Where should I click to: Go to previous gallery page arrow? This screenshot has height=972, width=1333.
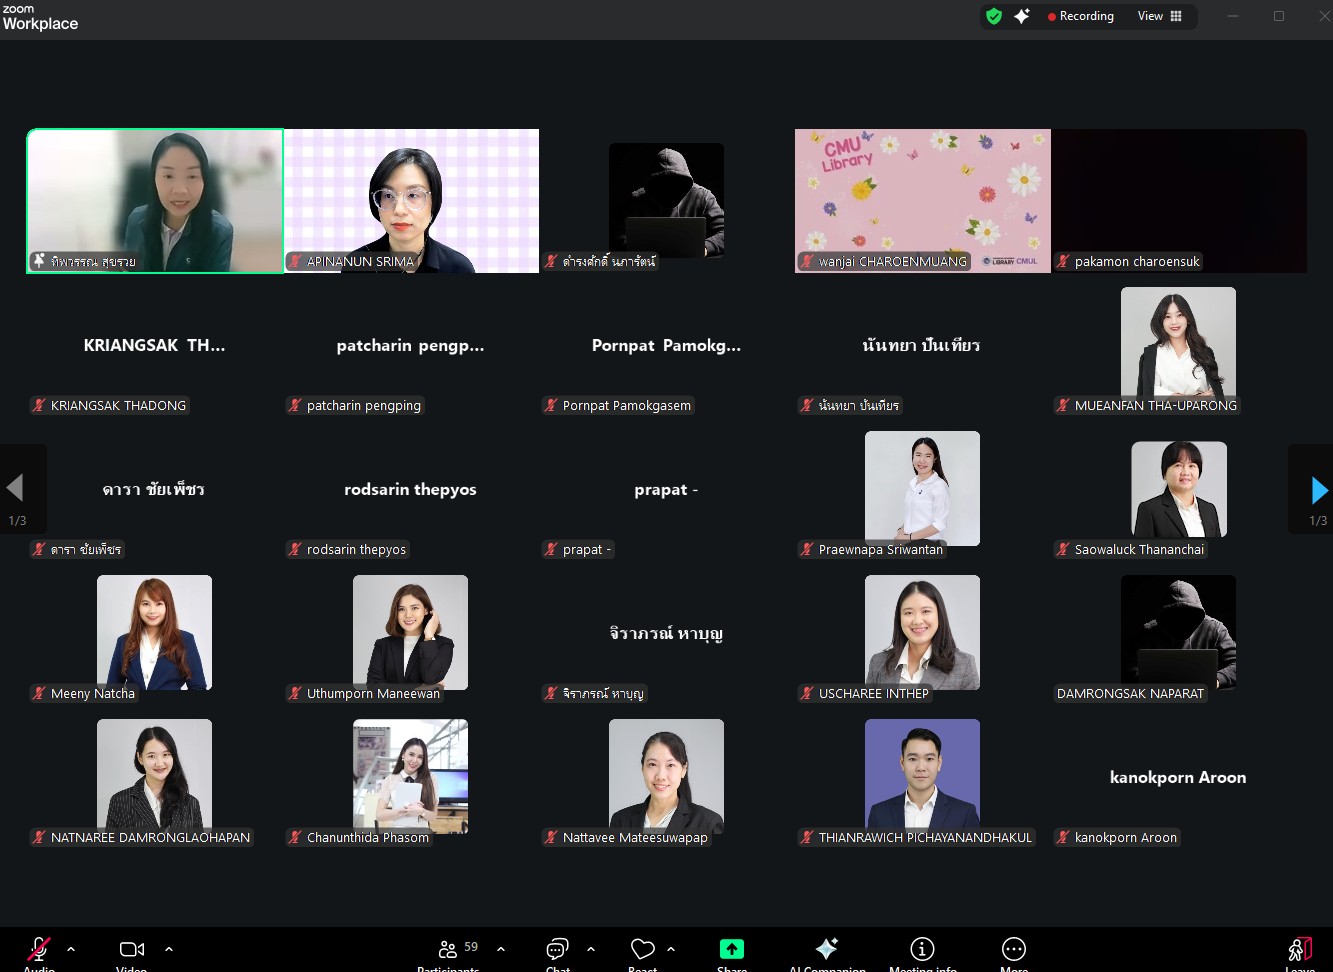tap(15, 489)
